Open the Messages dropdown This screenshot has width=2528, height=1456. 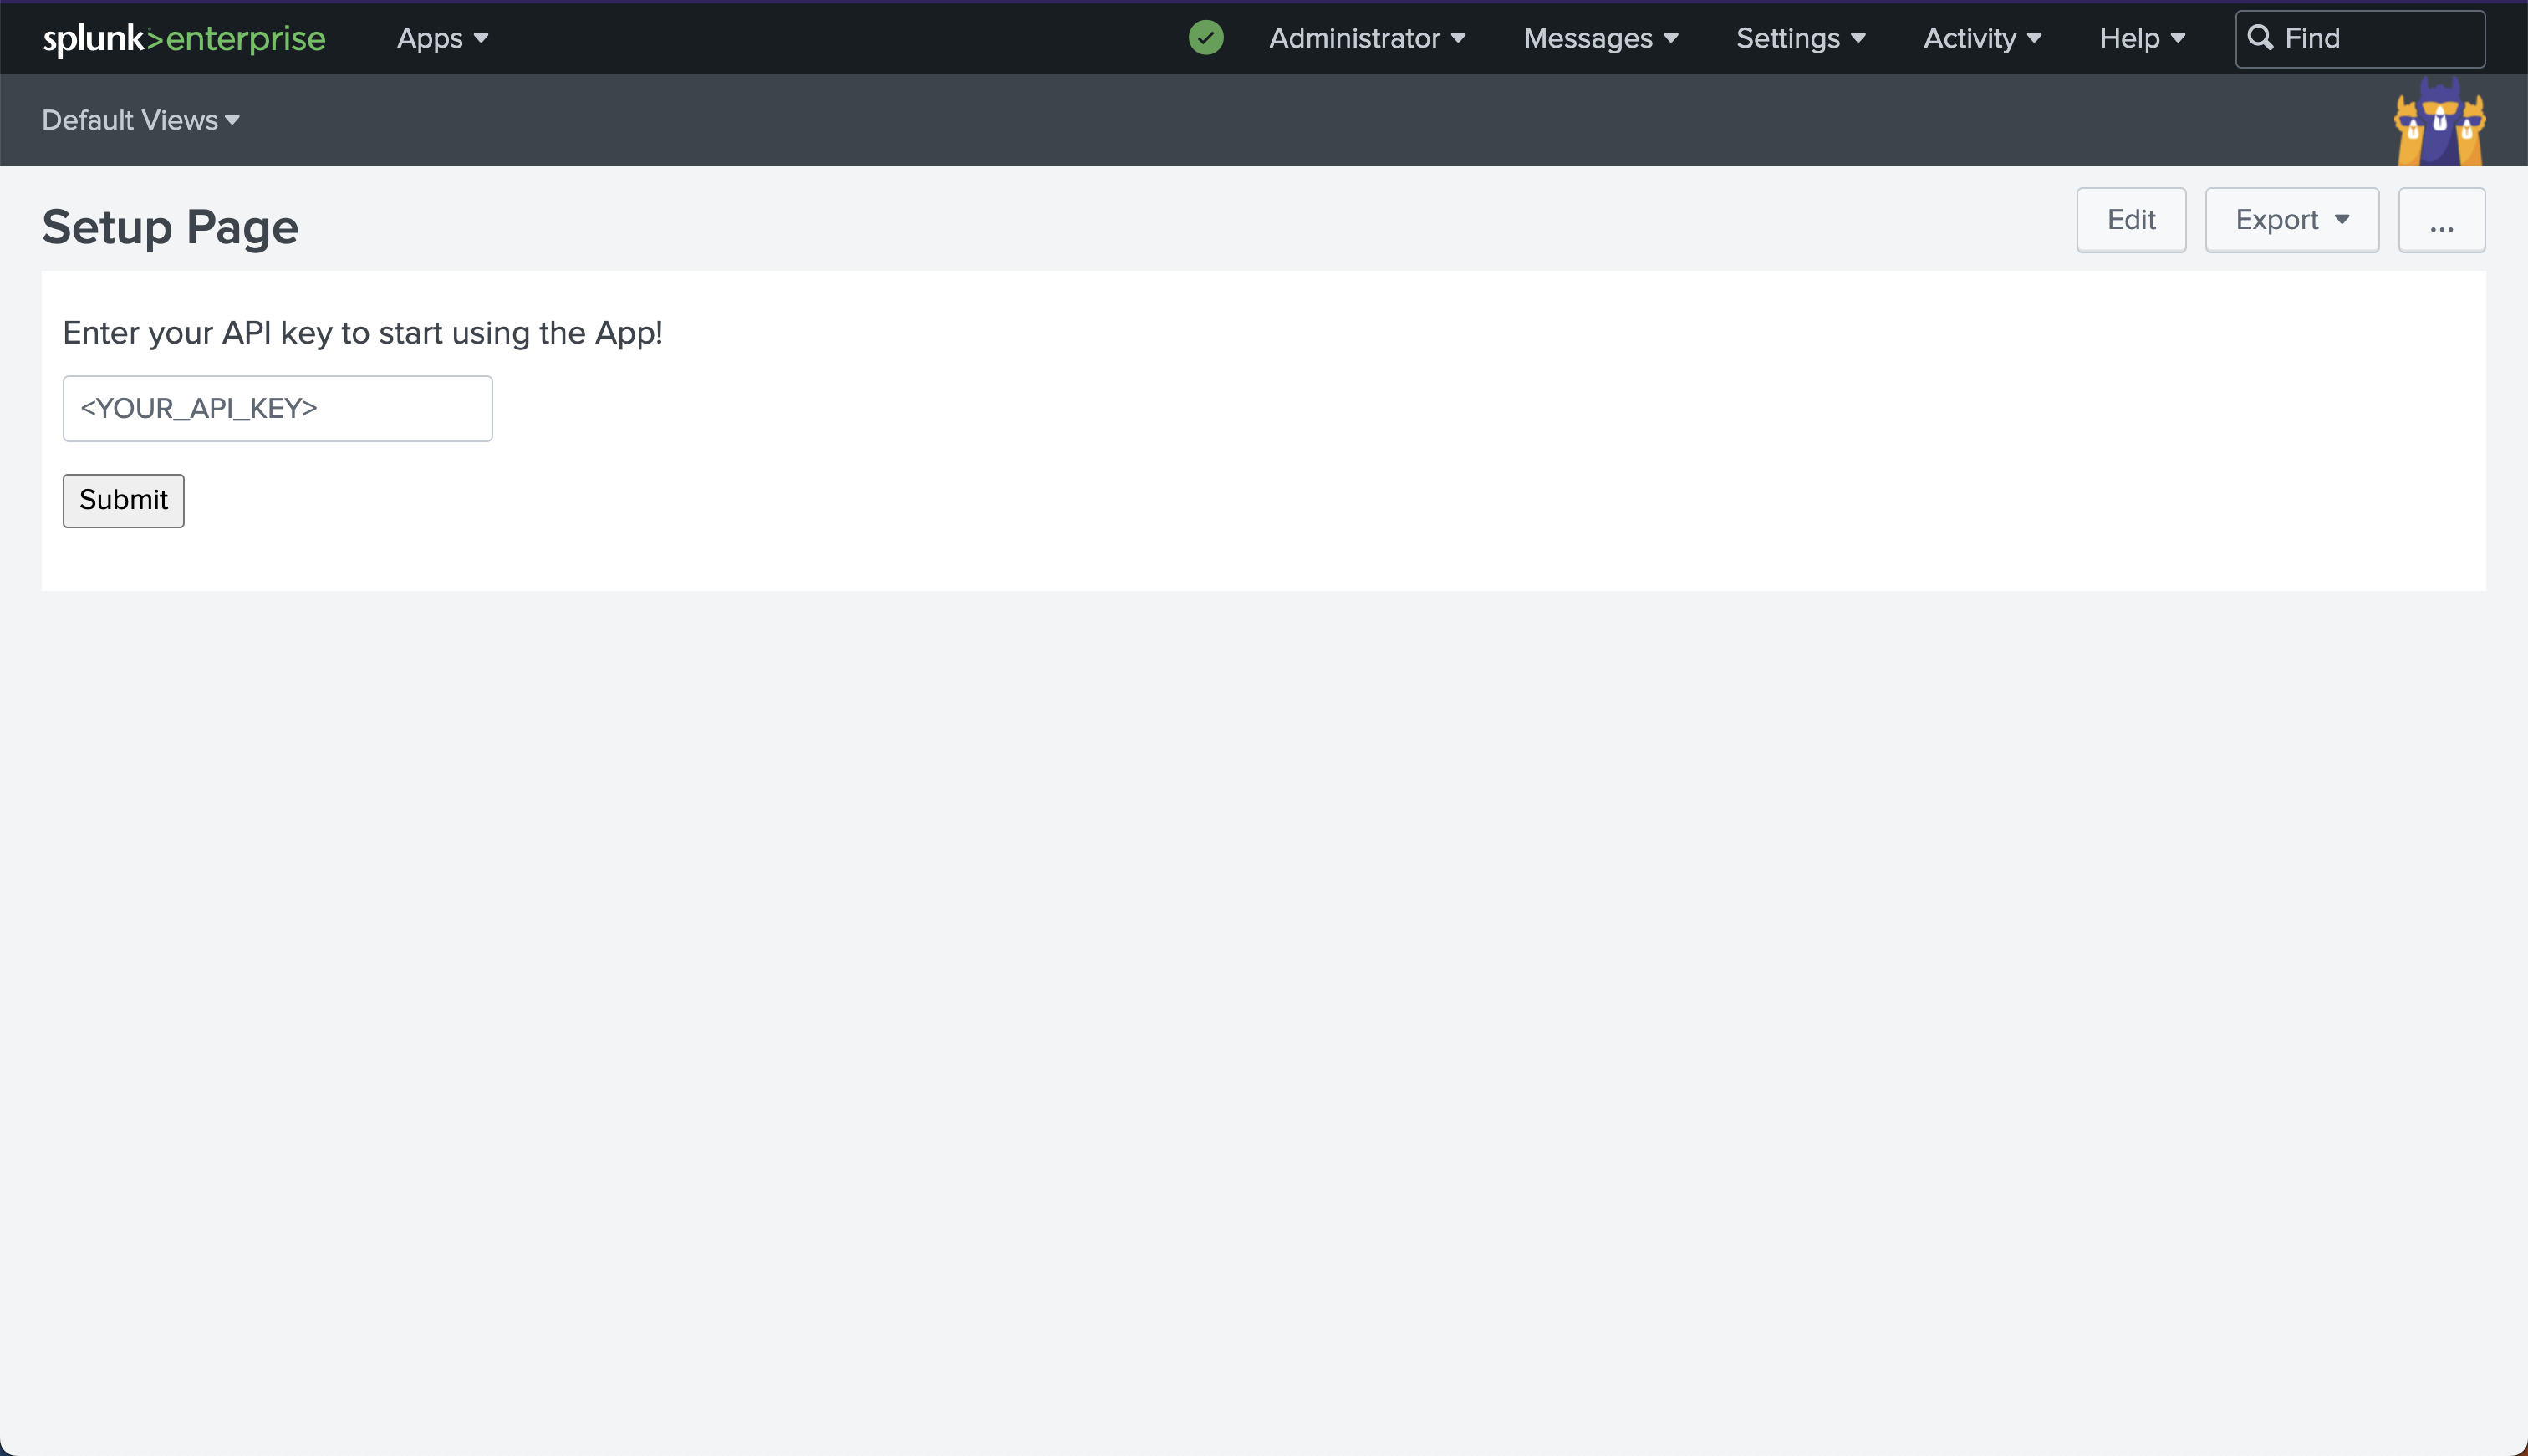pos(1600,38)
